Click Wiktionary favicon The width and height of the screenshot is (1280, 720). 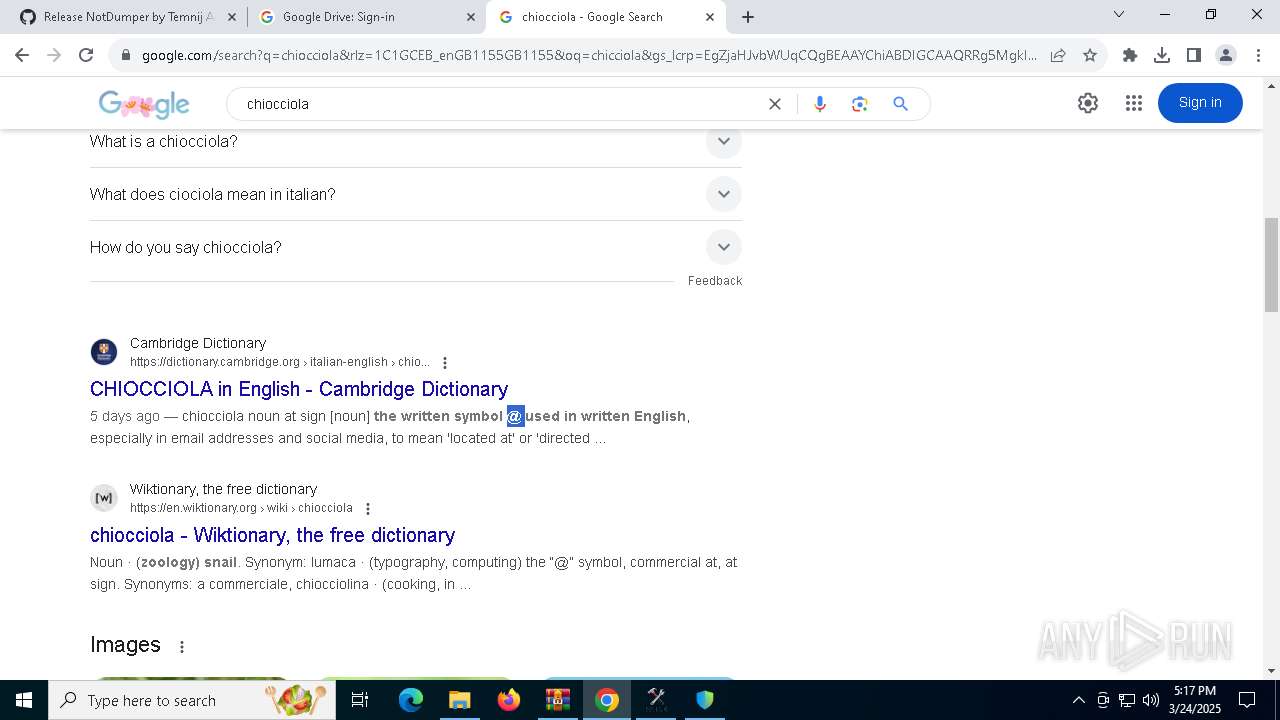coord(104,498)
